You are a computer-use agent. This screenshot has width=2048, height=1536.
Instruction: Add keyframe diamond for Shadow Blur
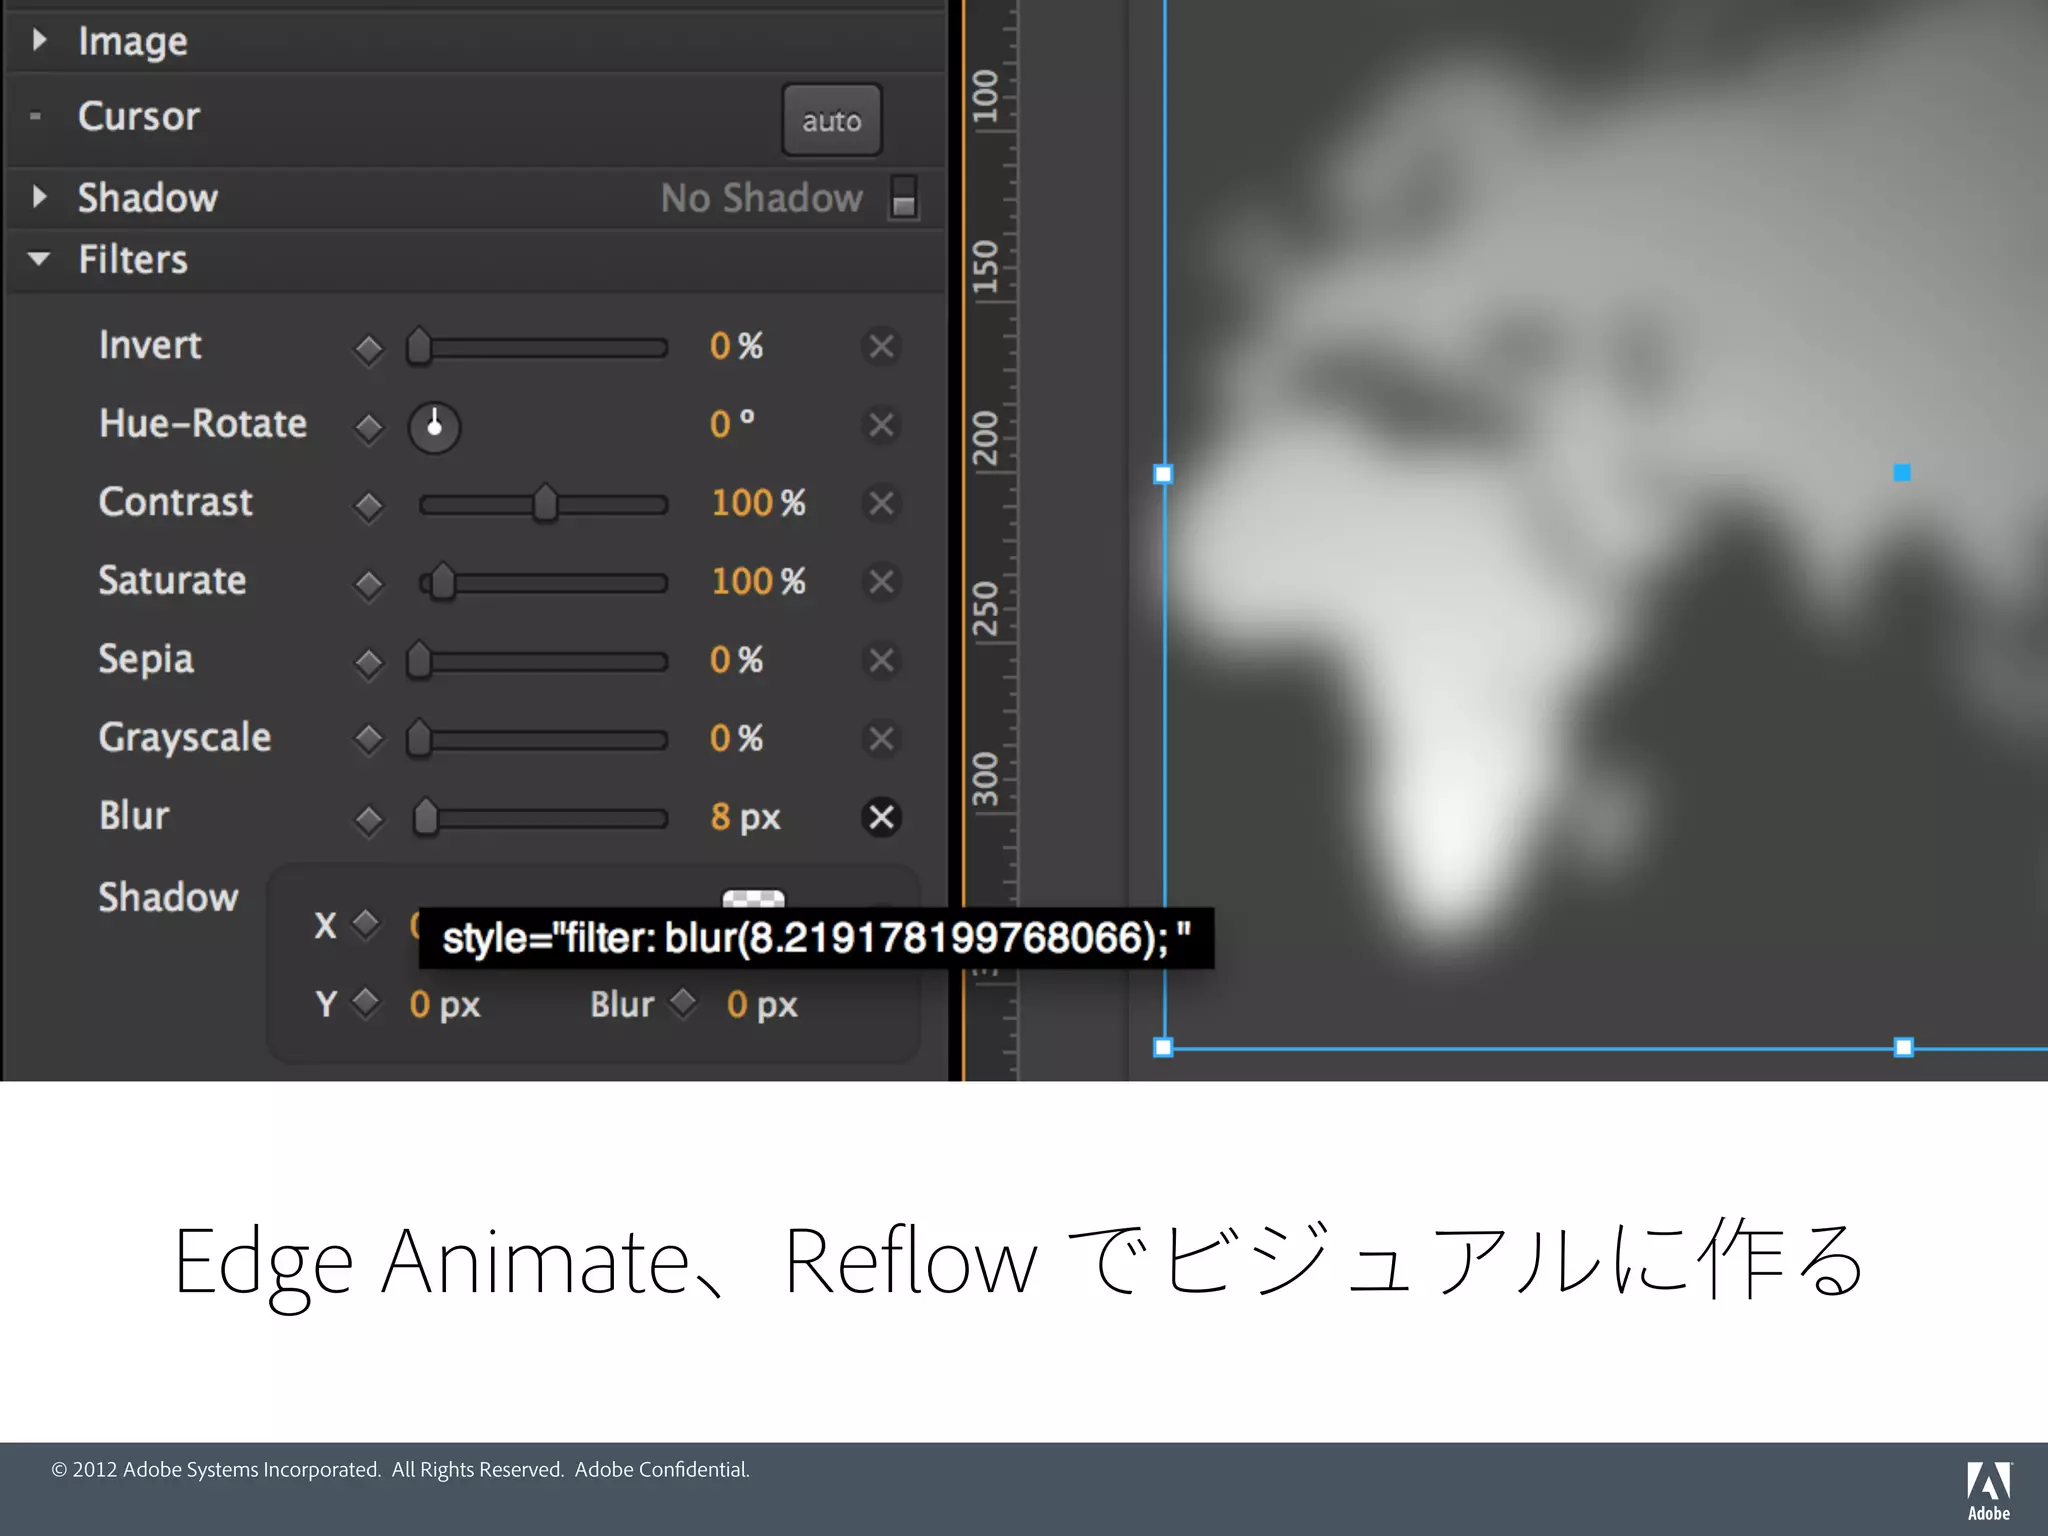point(683,1001)
